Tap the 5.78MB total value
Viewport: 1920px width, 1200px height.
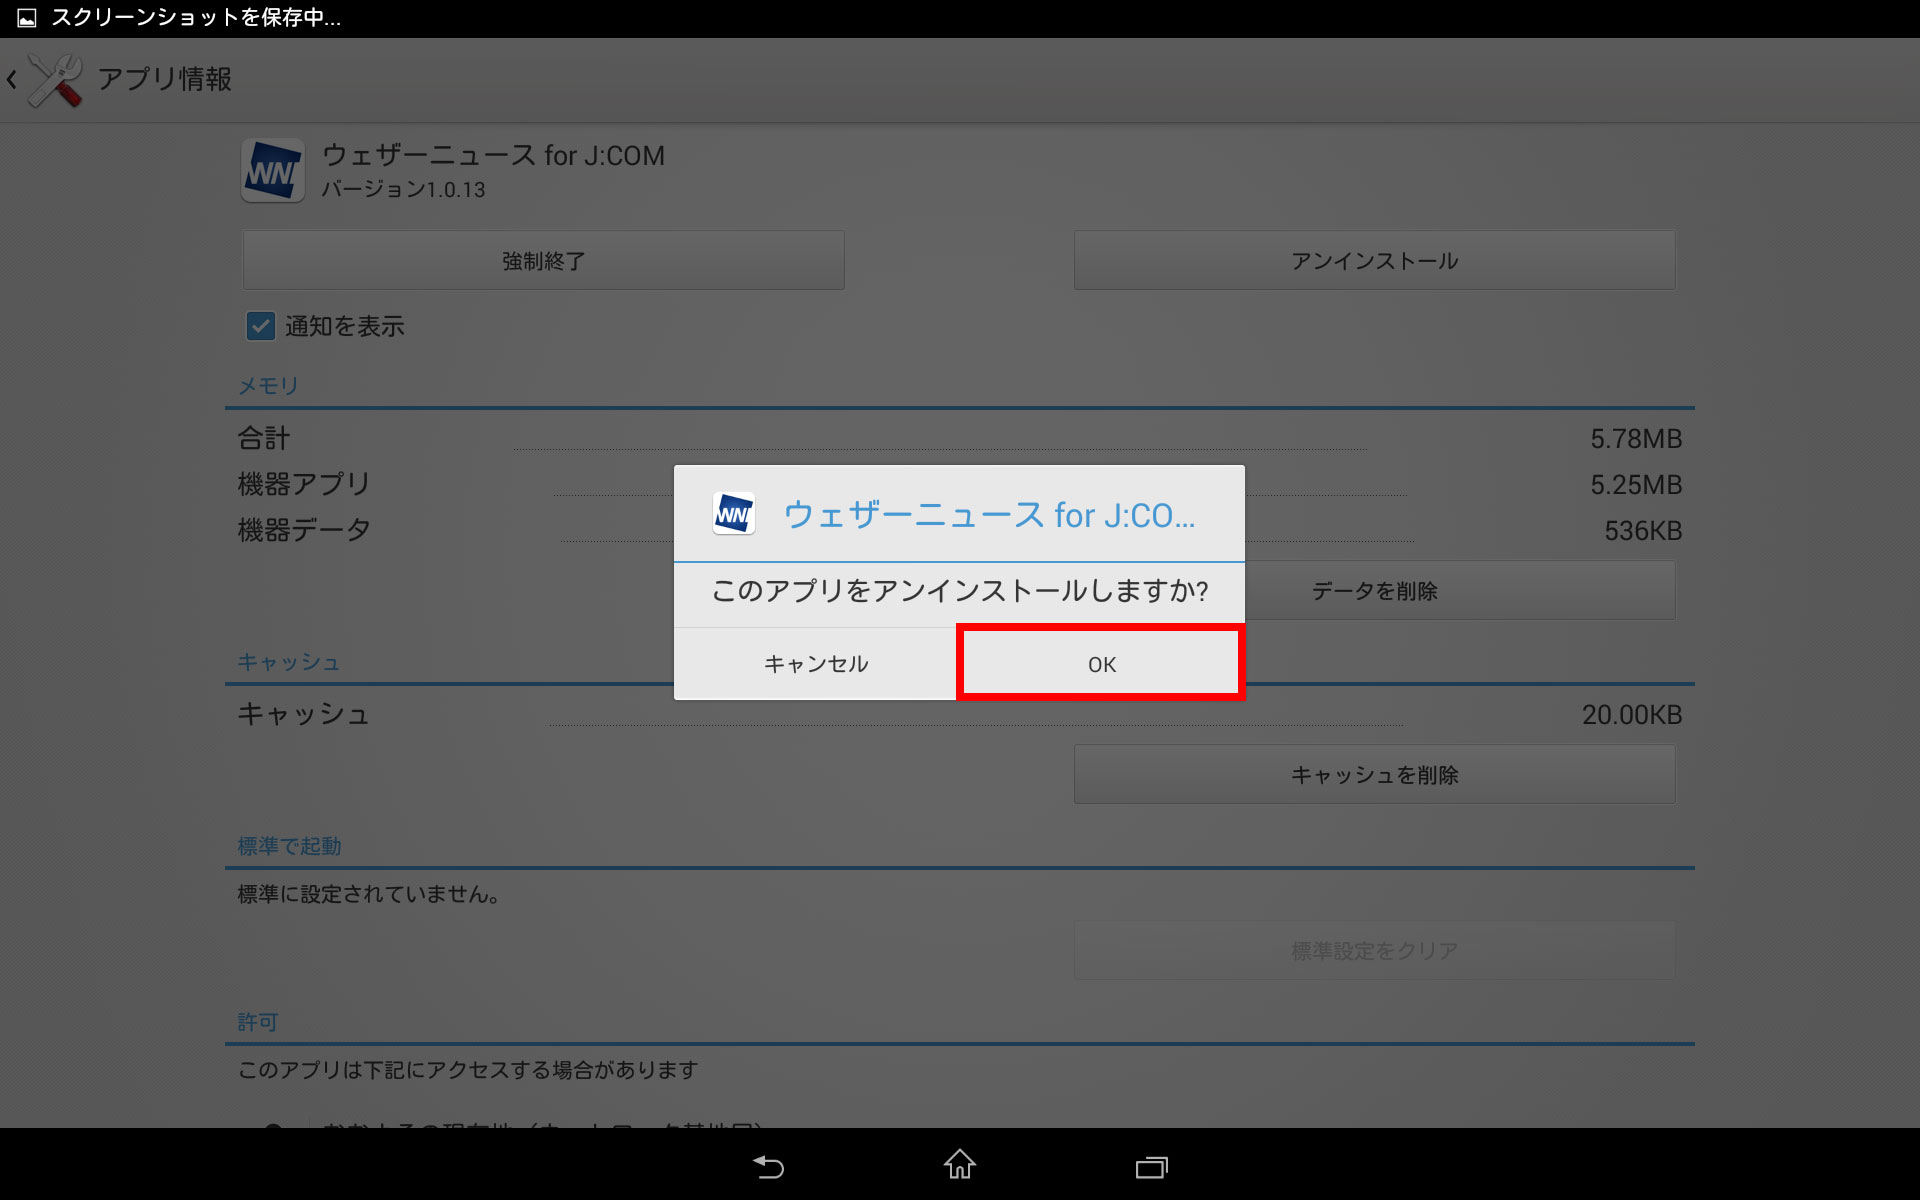[x=1636, y=439]
